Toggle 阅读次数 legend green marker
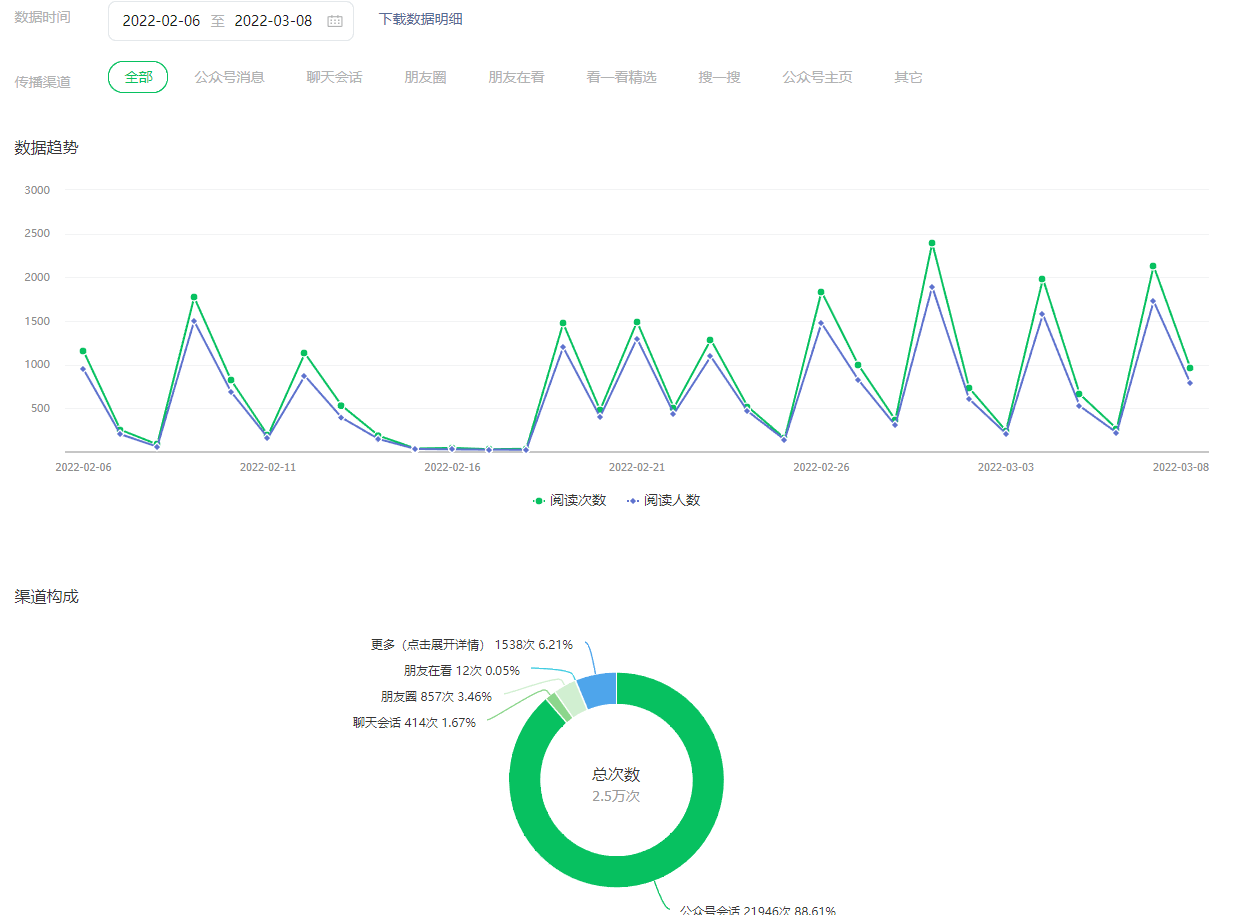1243x915 pixels. click(539, 501)
